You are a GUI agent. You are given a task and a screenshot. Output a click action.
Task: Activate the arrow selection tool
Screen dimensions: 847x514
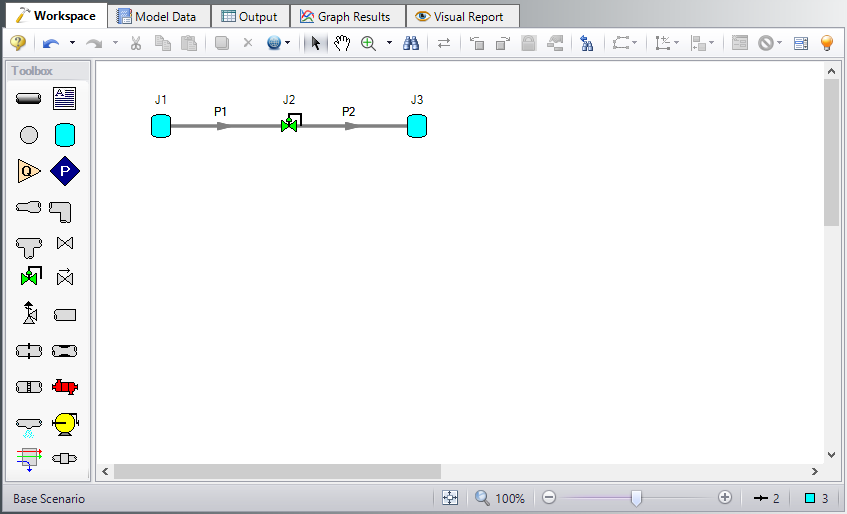coord(316,43)
